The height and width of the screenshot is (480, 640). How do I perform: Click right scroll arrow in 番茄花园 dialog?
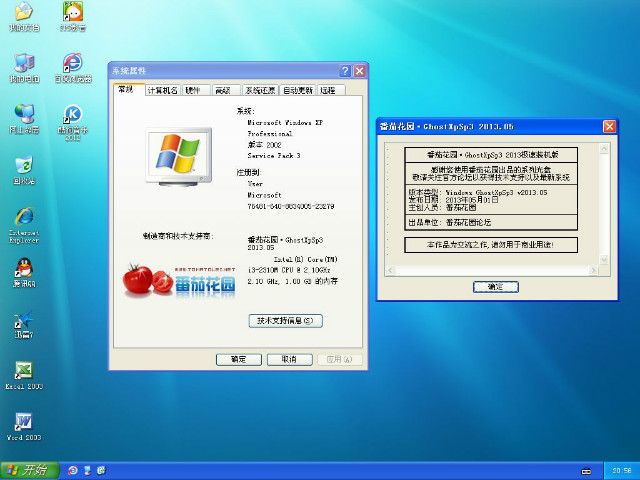pyautogui.click(x=594, y=270)
